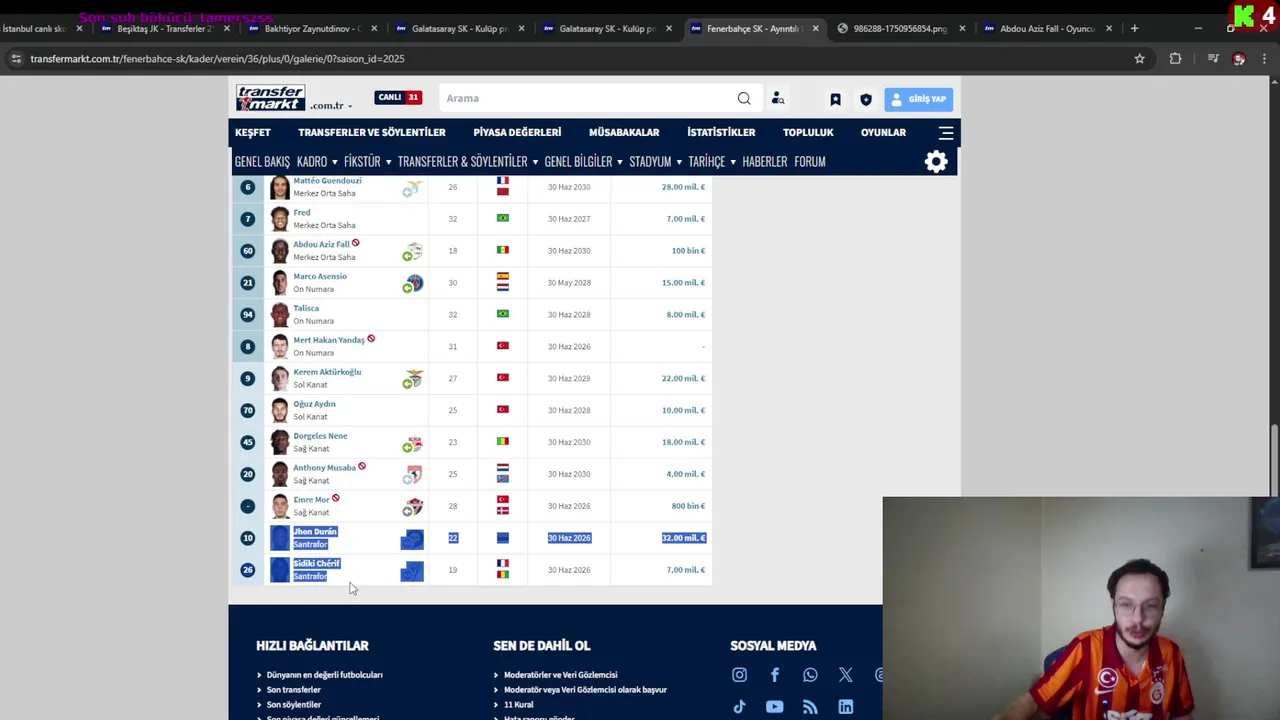Screen dimensions: 1280x720
Task: Click Moderatörler ve Veri Gözlemcisi link
Action: click(560, 675)
